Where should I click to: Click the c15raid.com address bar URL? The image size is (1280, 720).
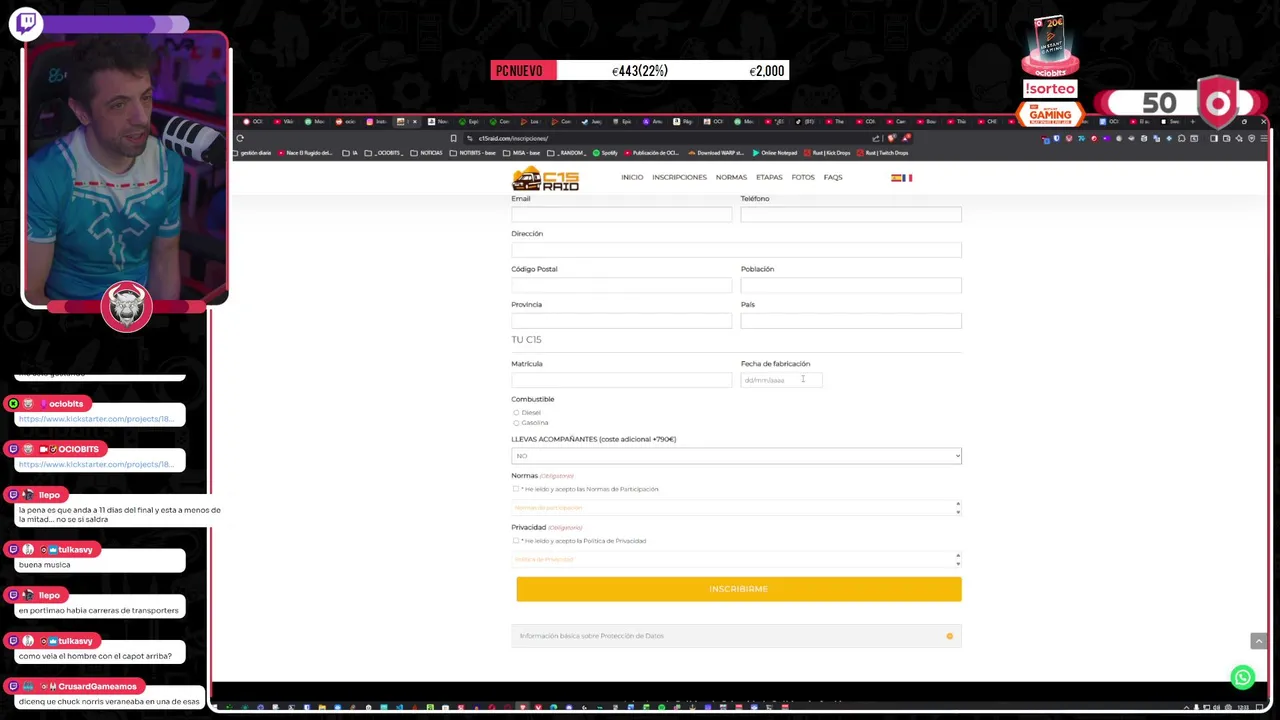(x=513, y=138)
